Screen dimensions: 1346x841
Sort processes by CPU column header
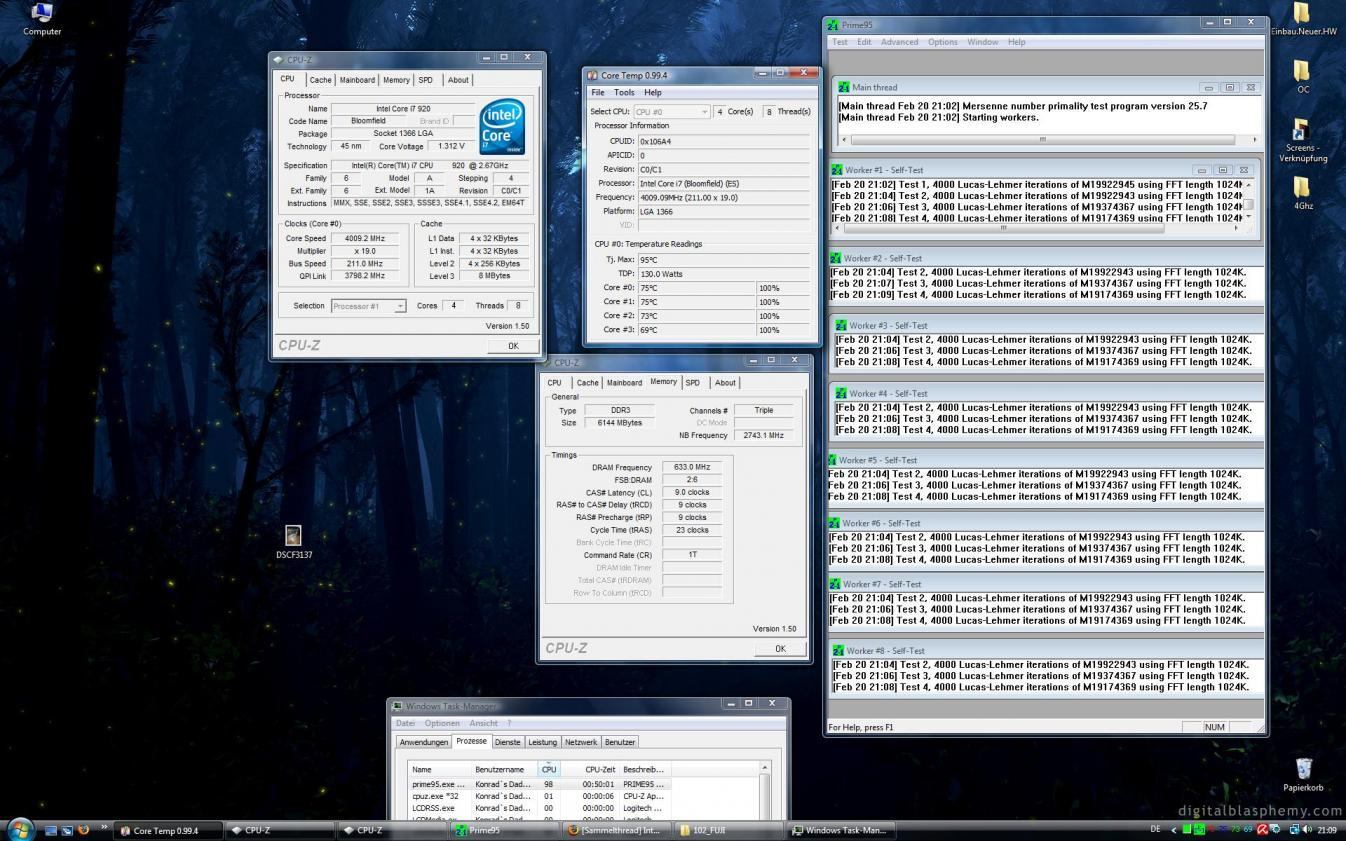(548, 769)
